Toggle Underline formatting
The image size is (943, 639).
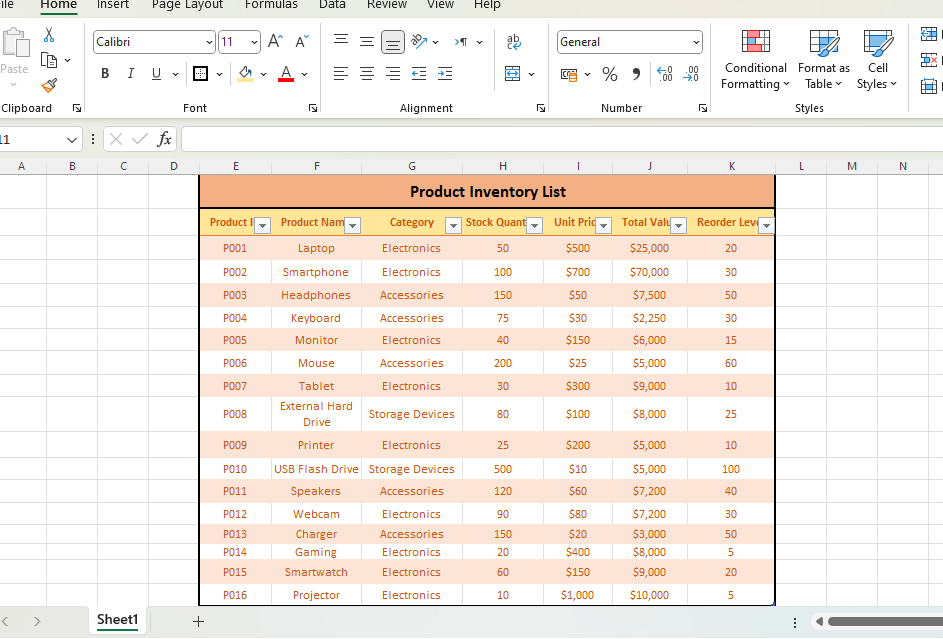(156, 74)
